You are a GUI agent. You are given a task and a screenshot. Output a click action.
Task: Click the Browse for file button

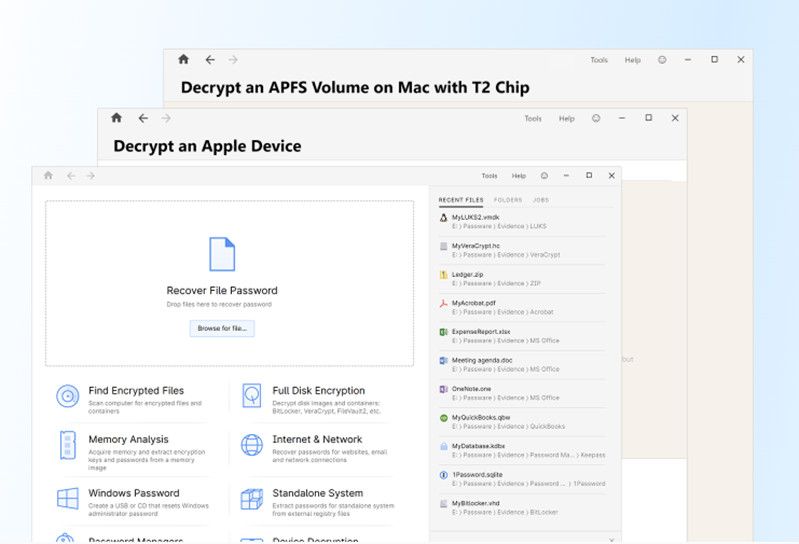pos(222,329)
